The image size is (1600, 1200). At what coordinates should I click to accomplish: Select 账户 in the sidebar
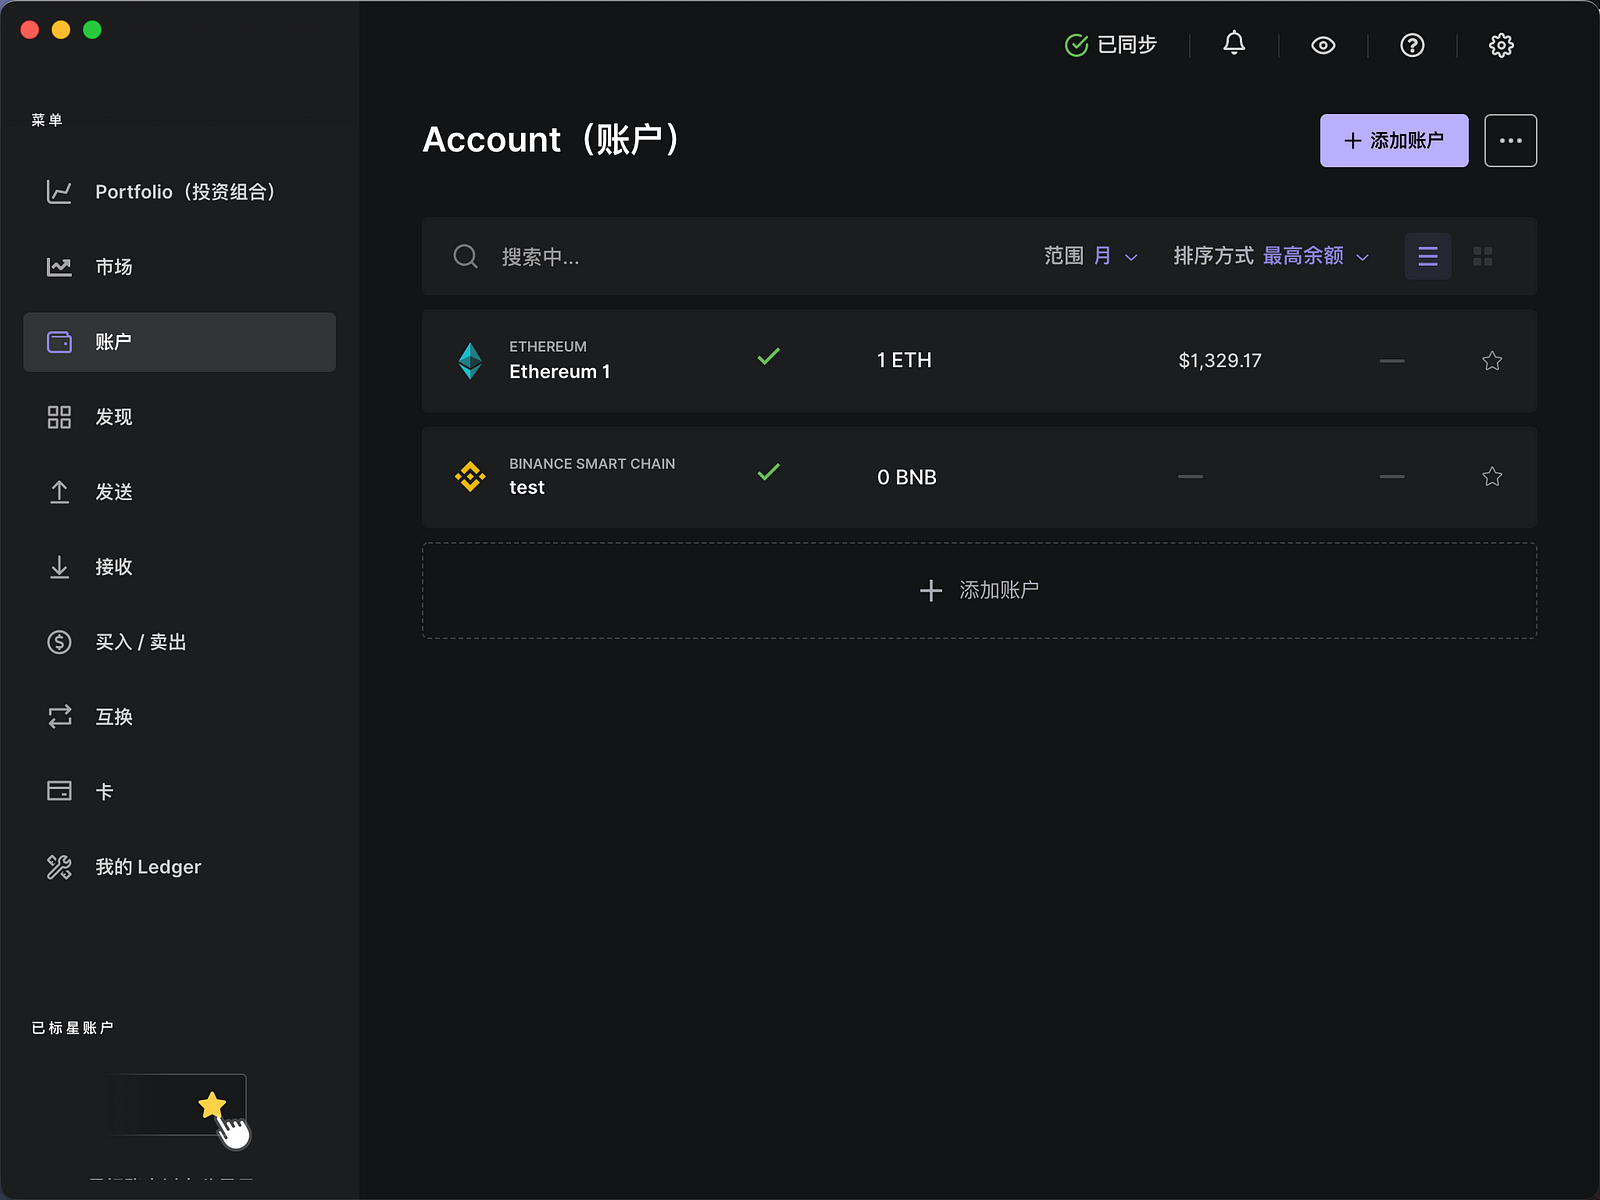179,342
